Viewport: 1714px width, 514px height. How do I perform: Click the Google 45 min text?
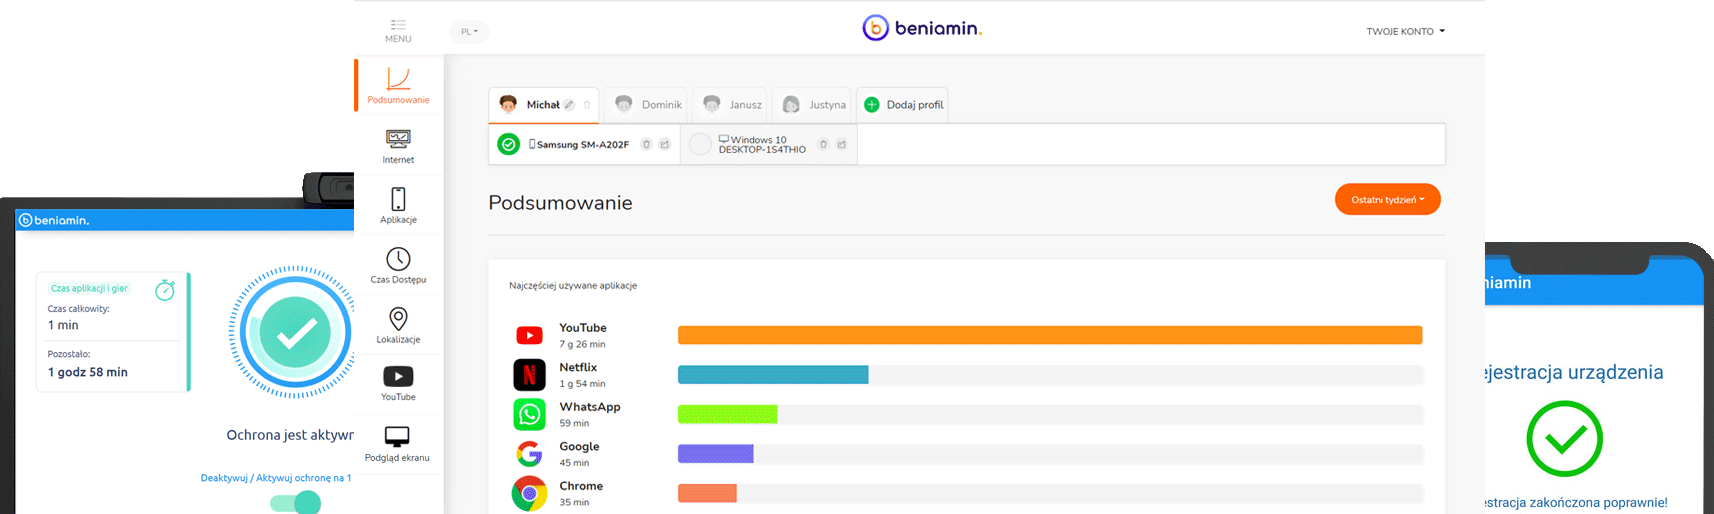click(574, 463)
